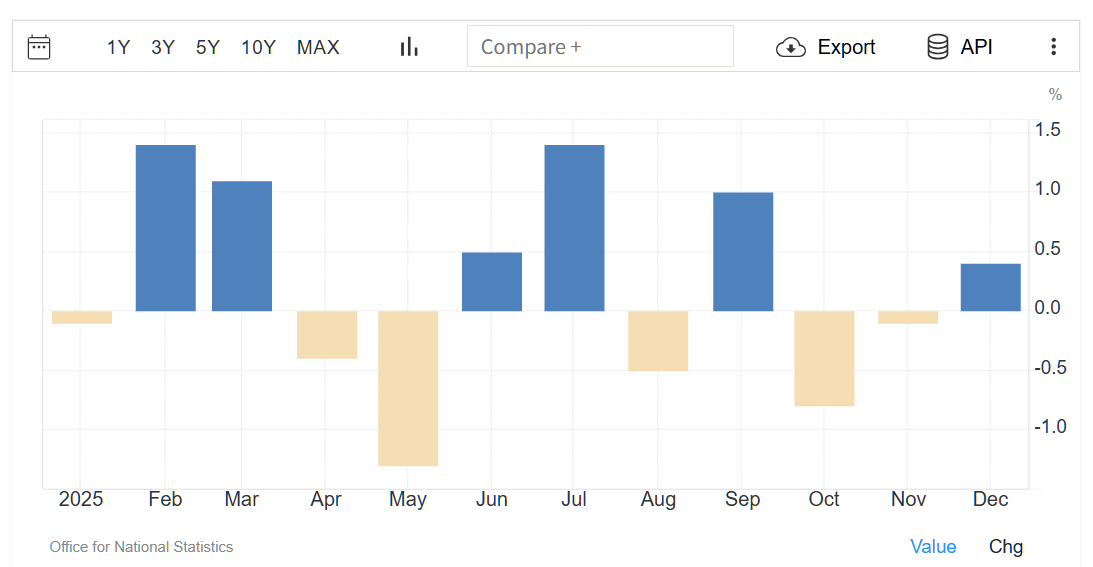Switch to 5Y time range
1093x567 pixels.
(x=207, y=47)
